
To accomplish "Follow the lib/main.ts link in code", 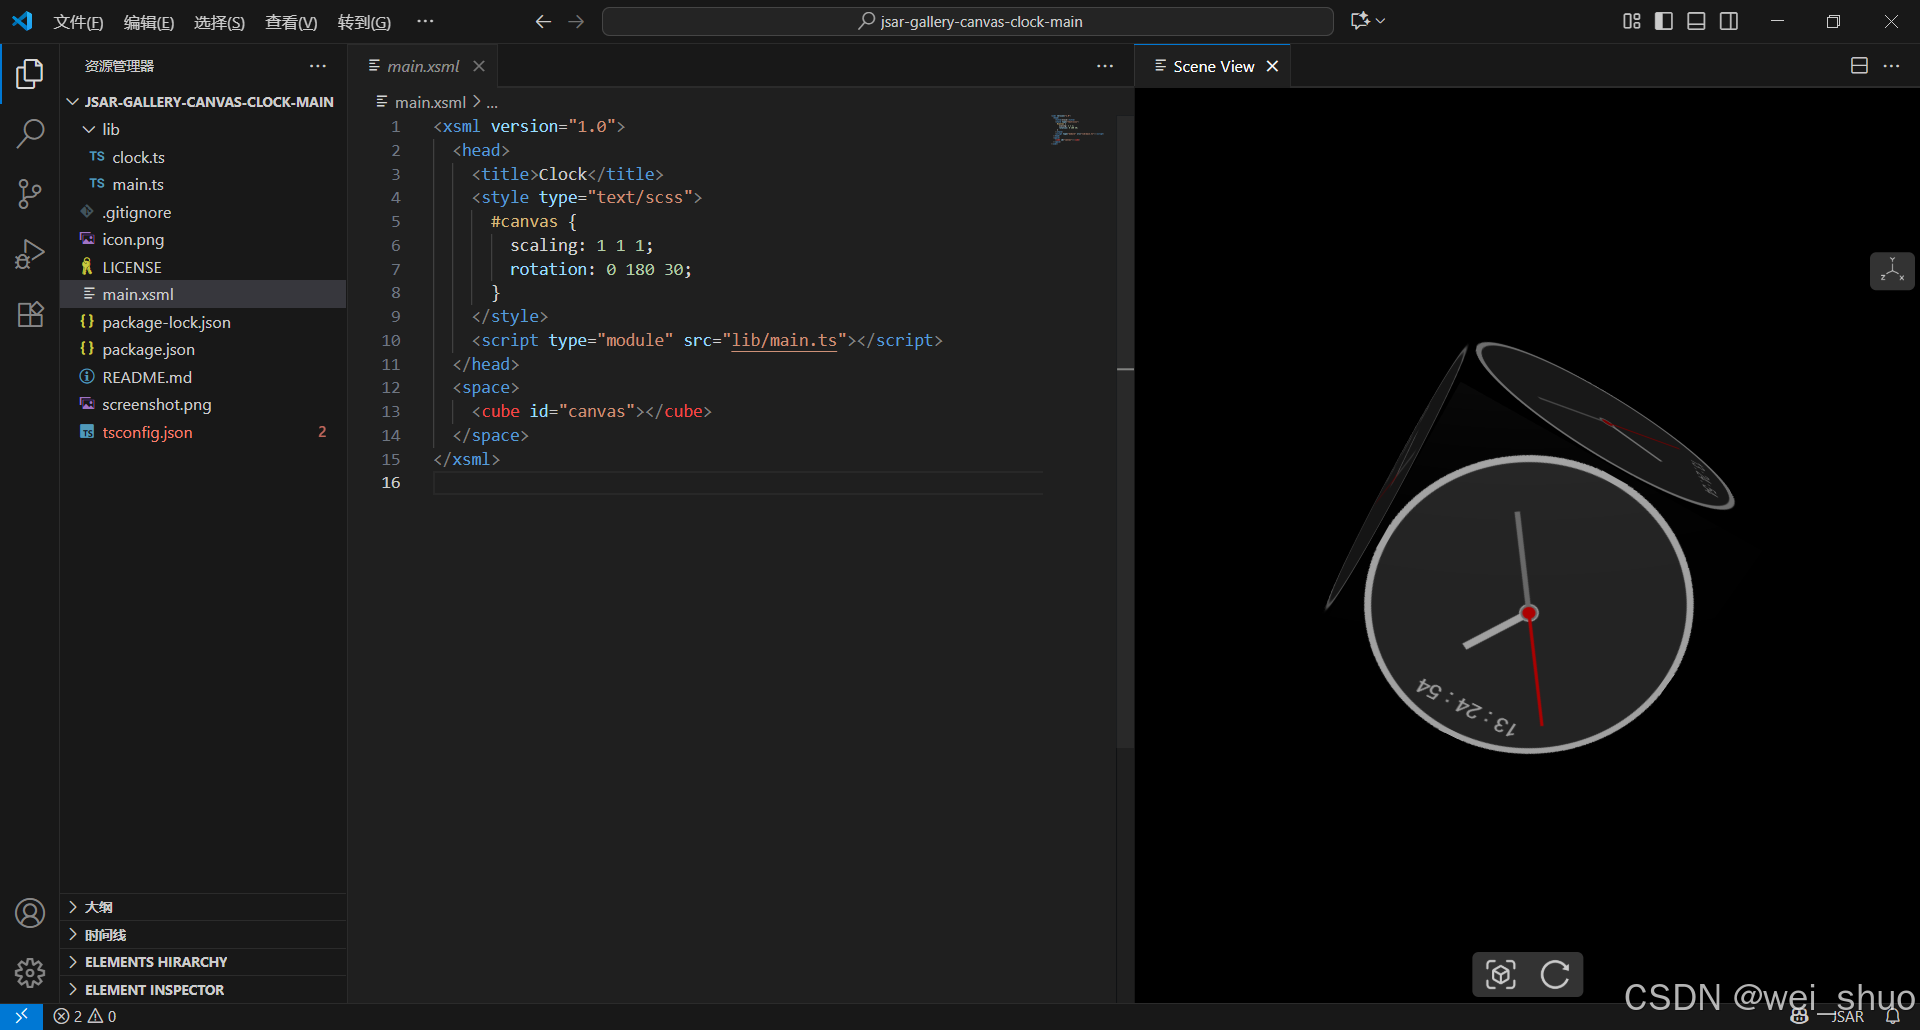I will point(784,341).
